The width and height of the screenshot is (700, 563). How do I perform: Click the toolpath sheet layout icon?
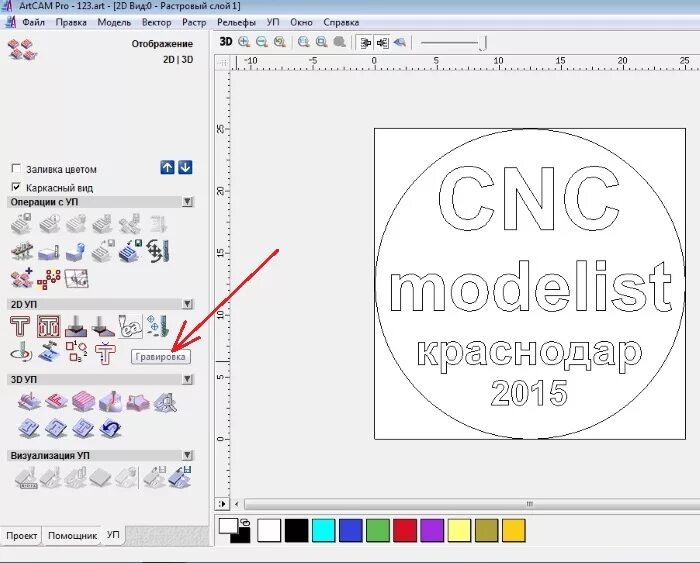[76, 279]
